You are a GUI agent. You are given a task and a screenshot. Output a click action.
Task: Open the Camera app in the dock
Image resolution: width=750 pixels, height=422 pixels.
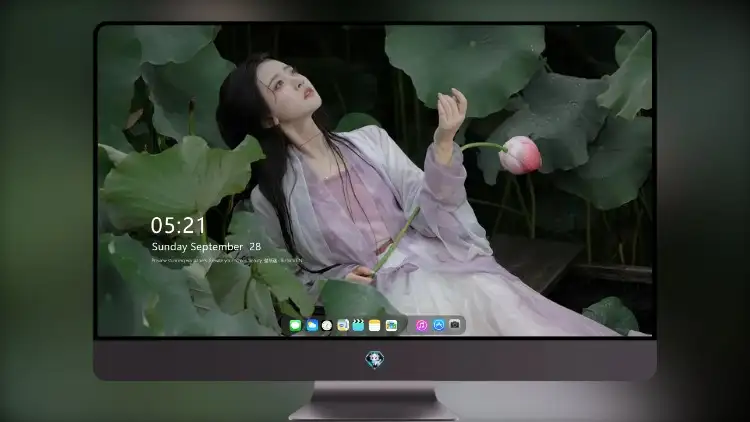(454, 325)
